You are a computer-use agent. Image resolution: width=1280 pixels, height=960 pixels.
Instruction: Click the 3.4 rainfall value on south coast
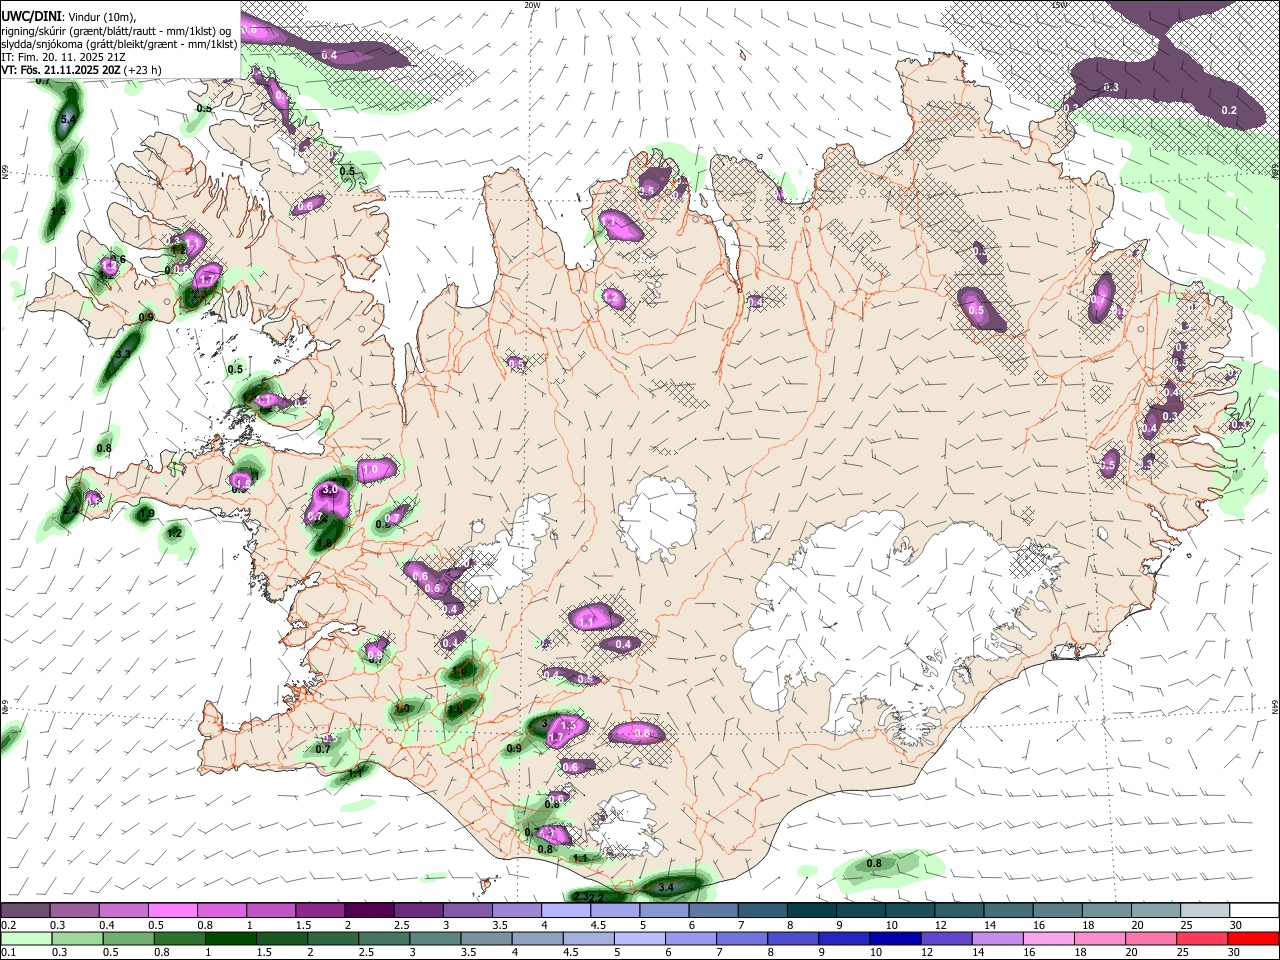click(667, 887)
